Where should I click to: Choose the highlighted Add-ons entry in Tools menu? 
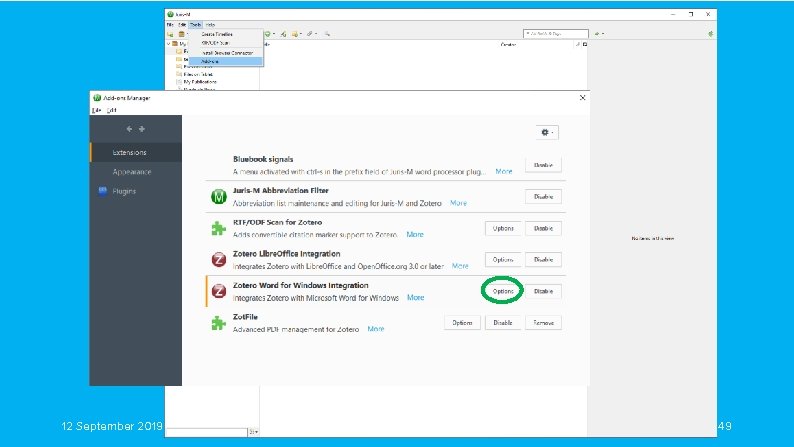click(226, 61)
